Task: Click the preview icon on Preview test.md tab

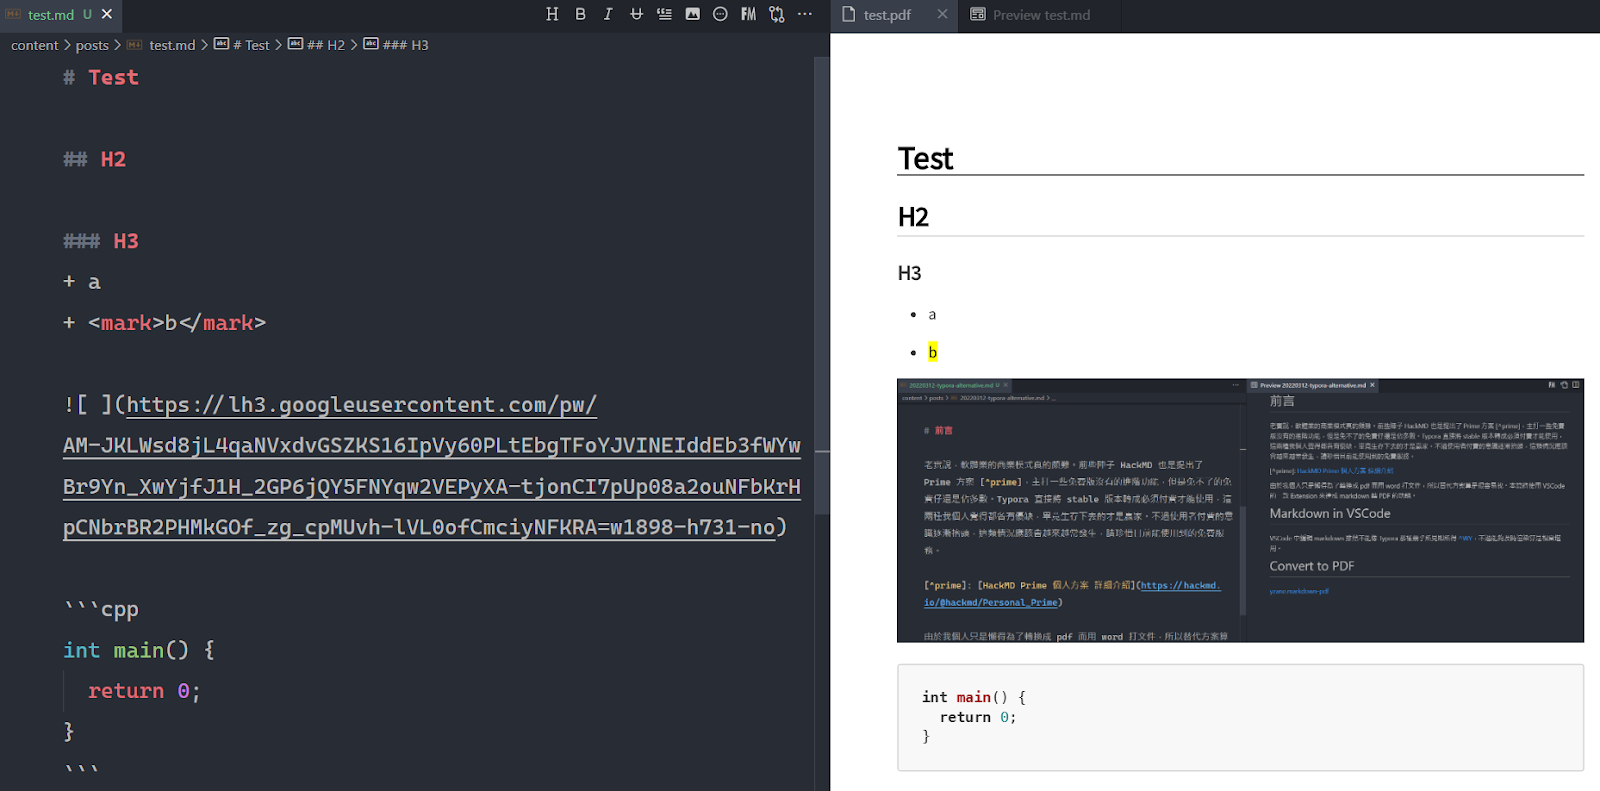Action: [978, 14]
